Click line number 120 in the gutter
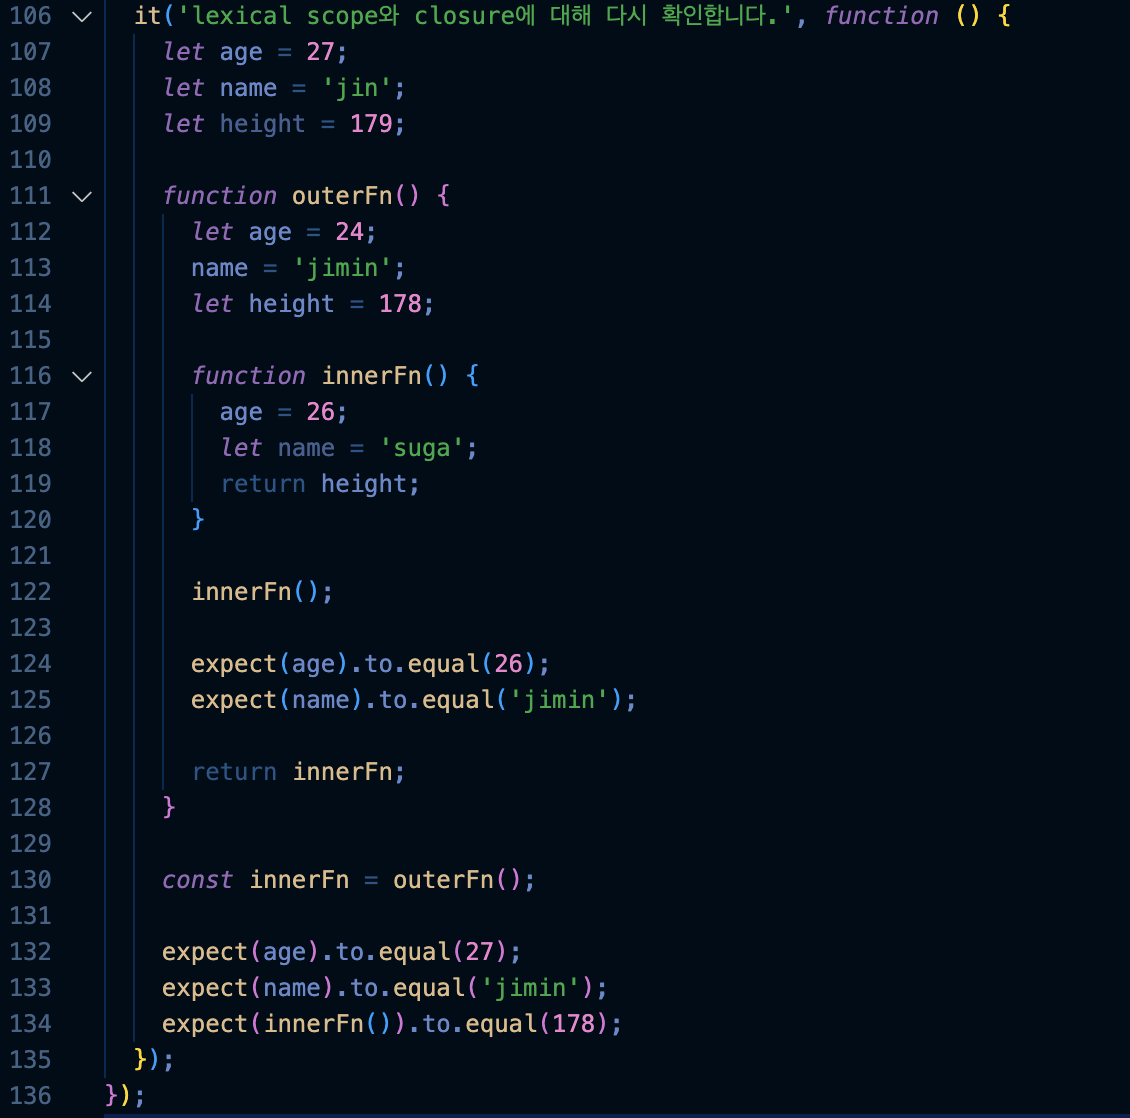Viewport: 1130px width, 1118px height. click(x=30, y=519)
